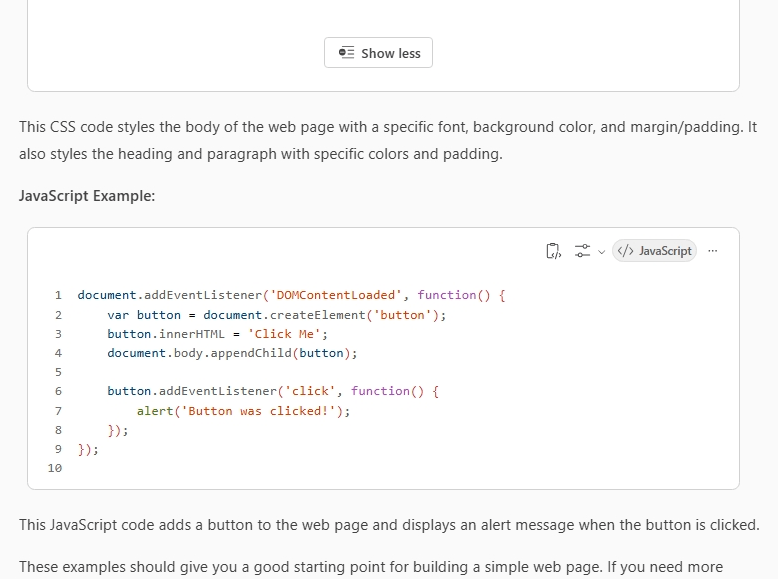This screenshot has width=778, height=579.
Task: Collapse the code block with Show less
Action: pos(379,53)
